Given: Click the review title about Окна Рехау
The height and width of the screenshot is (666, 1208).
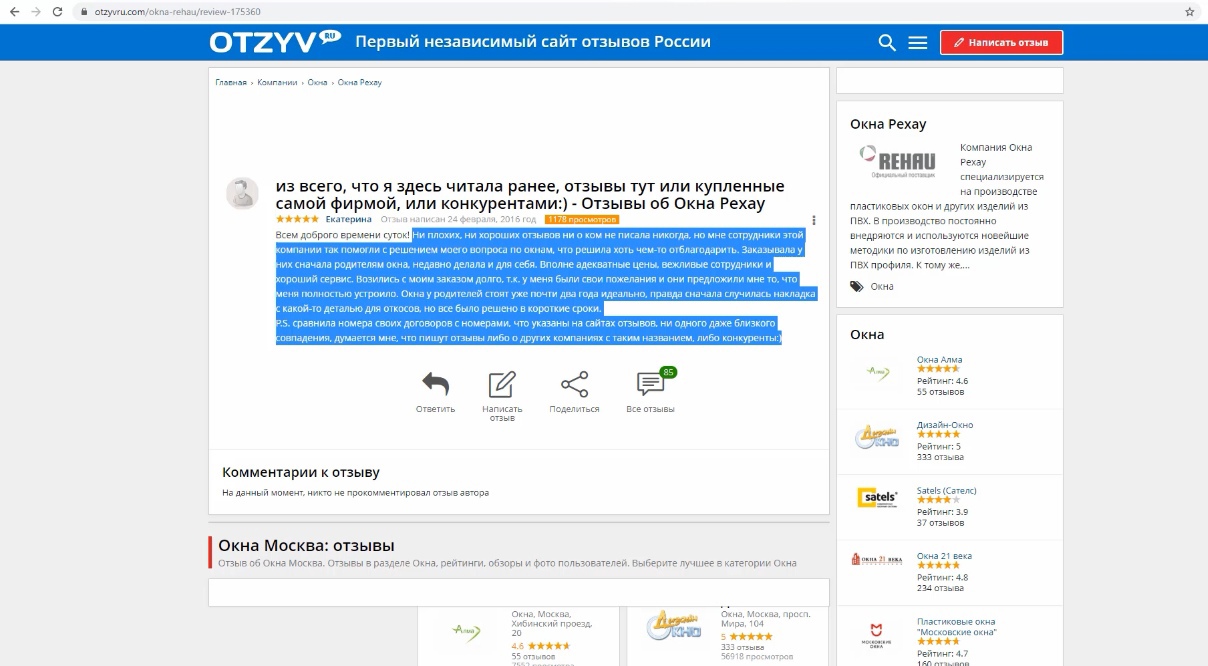Looking at the screenshot, I should (x=528, y=195).
